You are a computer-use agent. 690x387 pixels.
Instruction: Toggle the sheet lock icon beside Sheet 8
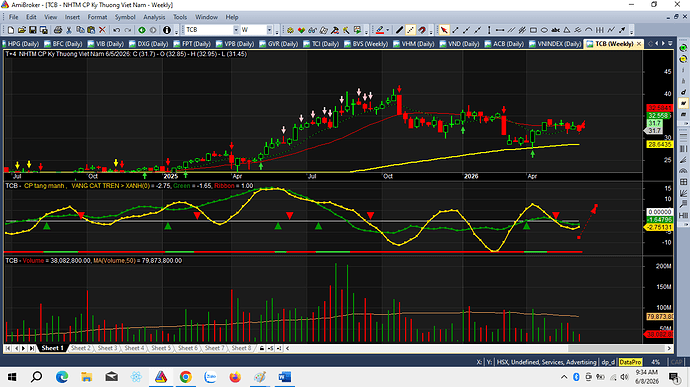pyautogui.click(x=262, y=348)
